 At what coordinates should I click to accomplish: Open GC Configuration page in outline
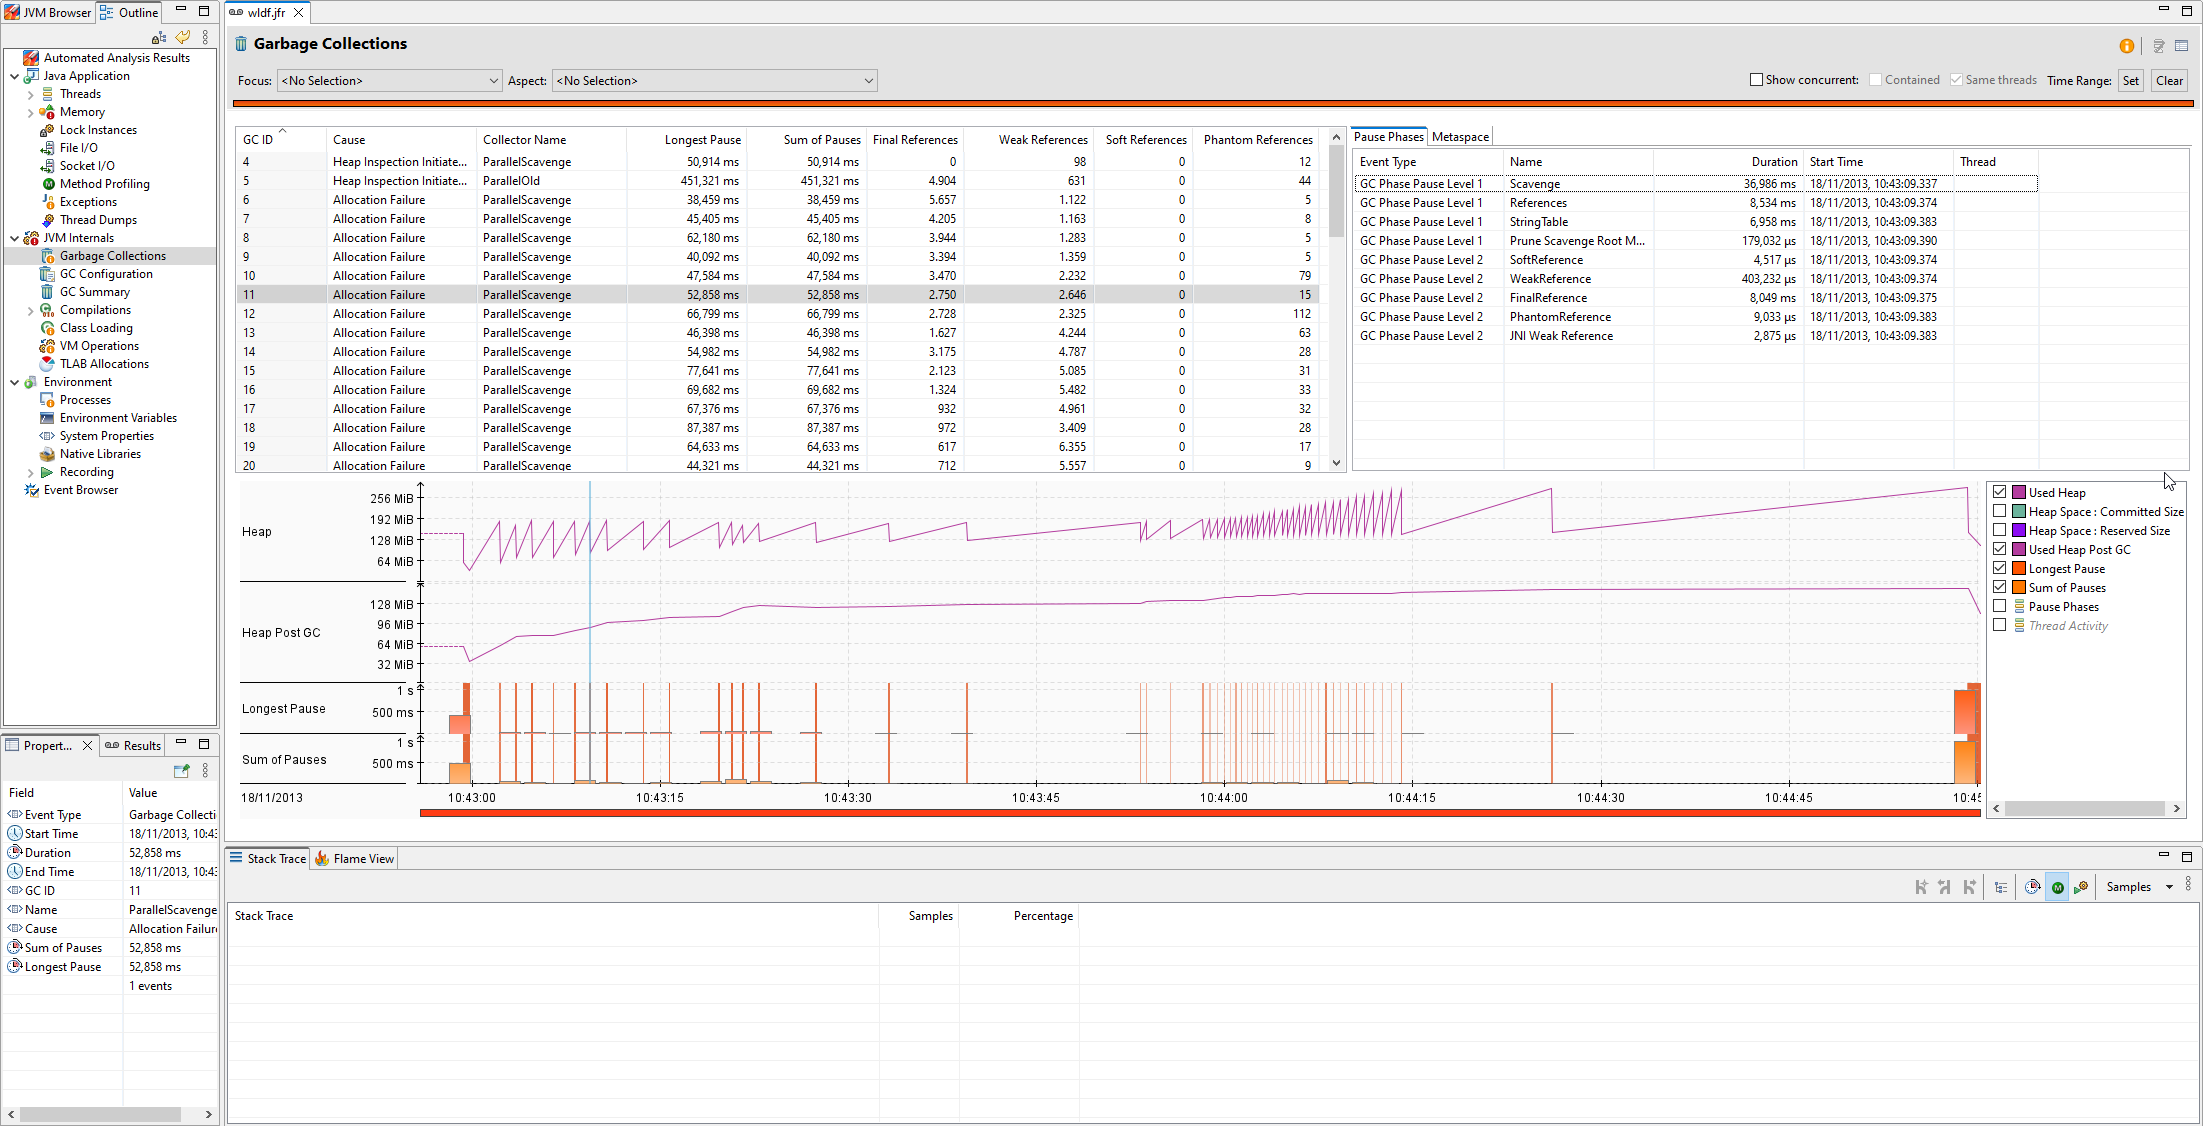coord(106,274)
